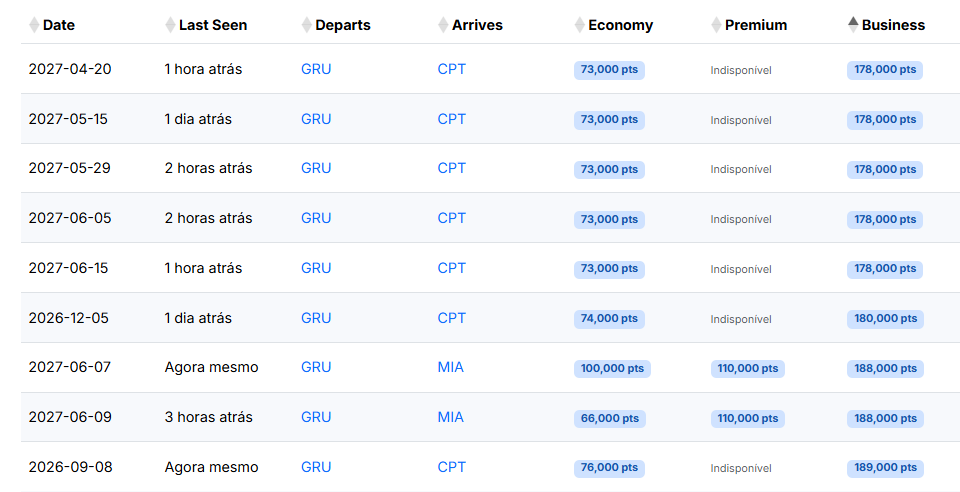This screenshot has height=492, width=960.
Task: Sort table by Date column icon
Action: tap(34, 25)
